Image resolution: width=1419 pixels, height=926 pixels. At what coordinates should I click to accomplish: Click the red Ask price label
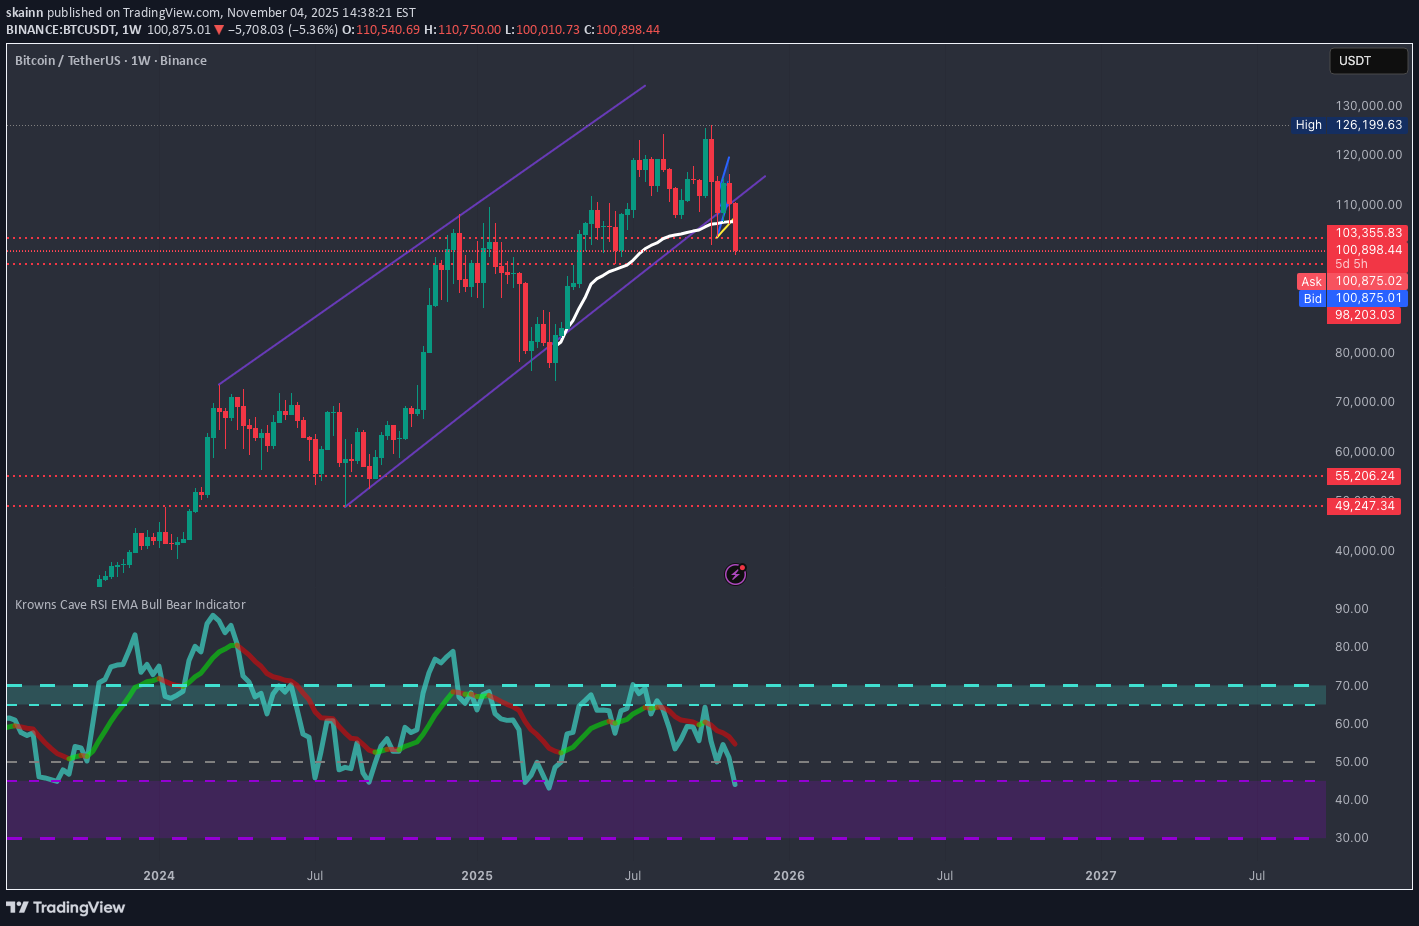[1311, 282]
